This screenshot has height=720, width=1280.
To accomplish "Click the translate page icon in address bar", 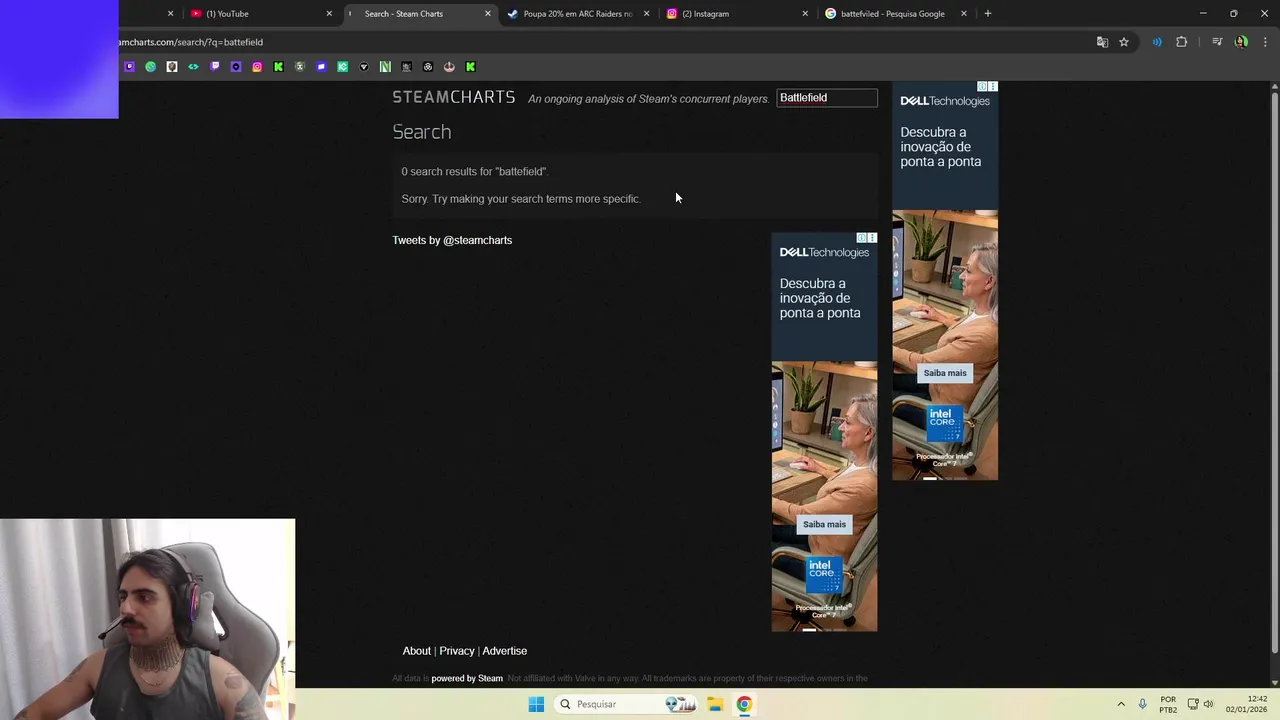I will [1102, 42].
